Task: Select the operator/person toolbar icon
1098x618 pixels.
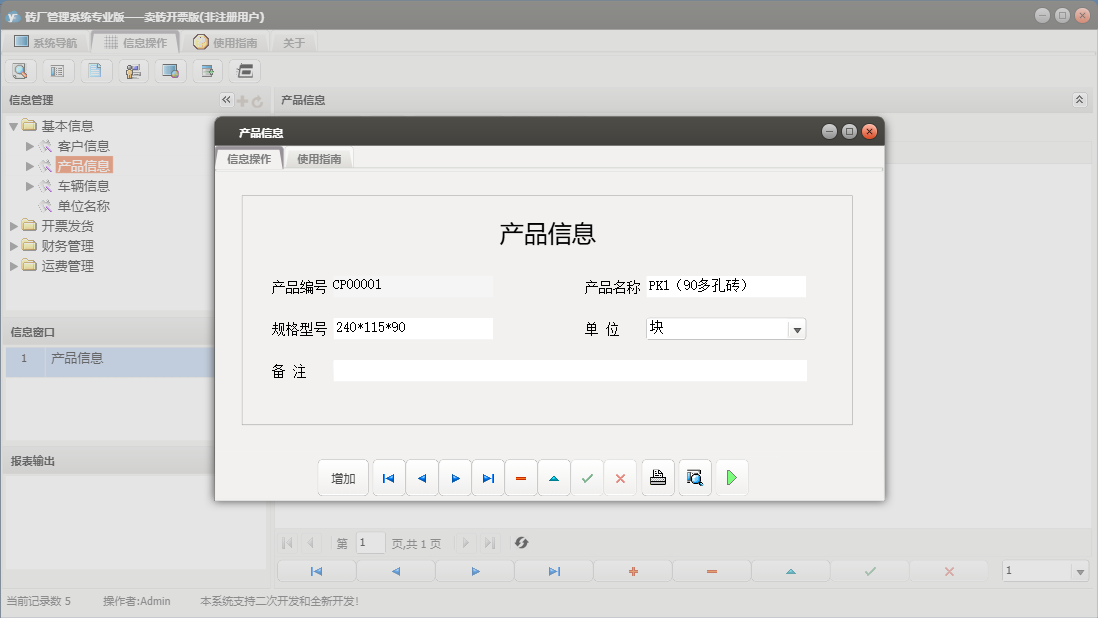Action: (132, 70)
